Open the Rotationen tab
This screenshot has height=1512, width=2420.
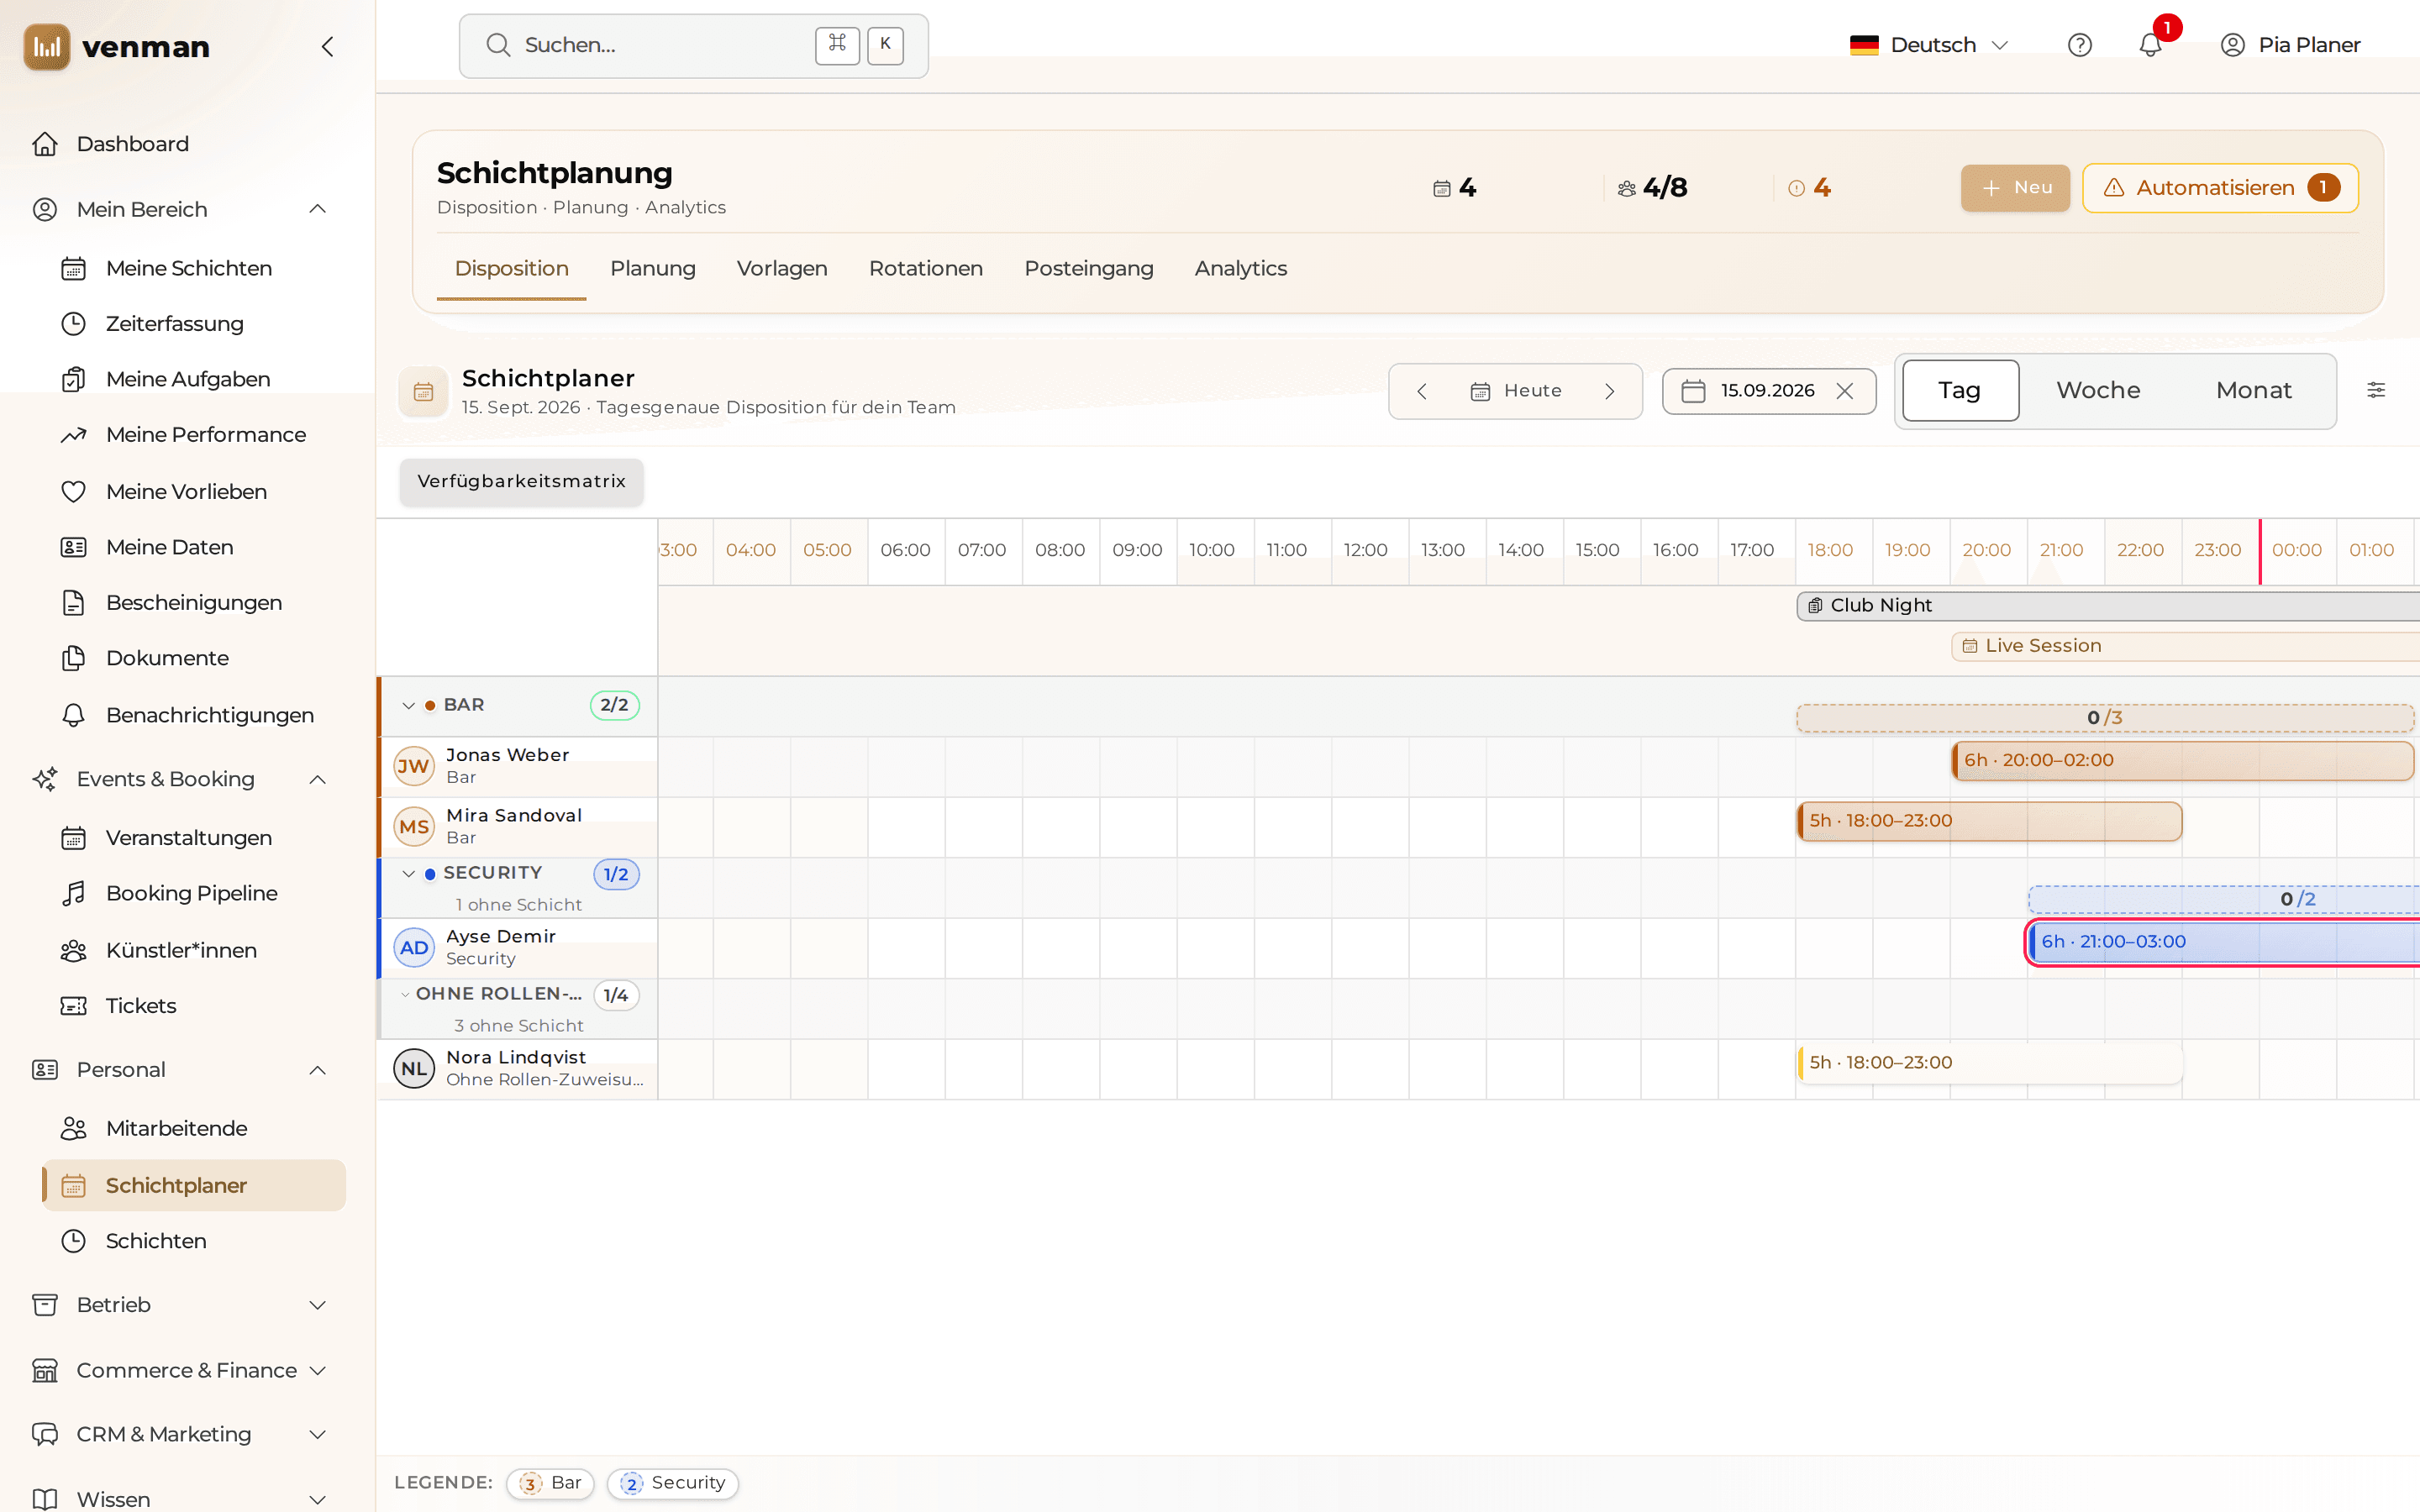click(925, 268)
